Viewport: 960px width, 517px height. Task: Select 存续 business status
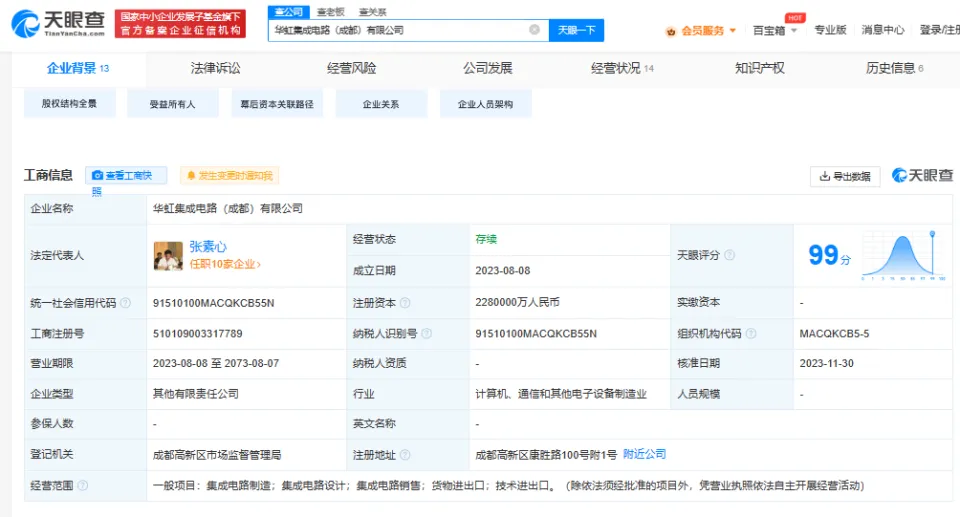pos(486,239)
